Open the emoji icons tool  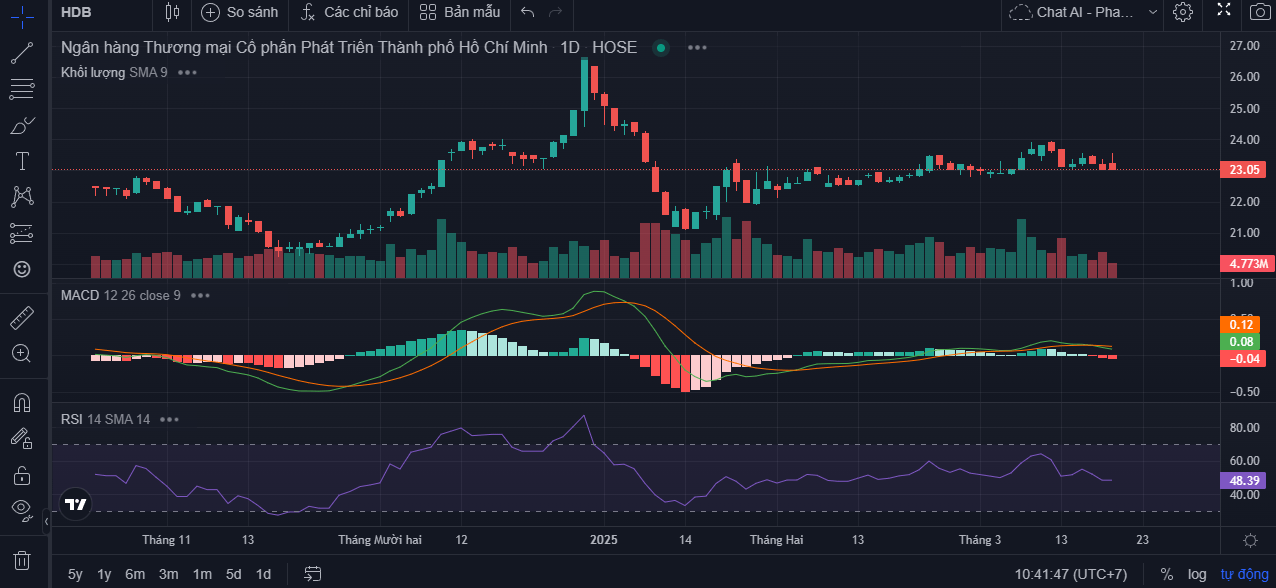(22, 269)
